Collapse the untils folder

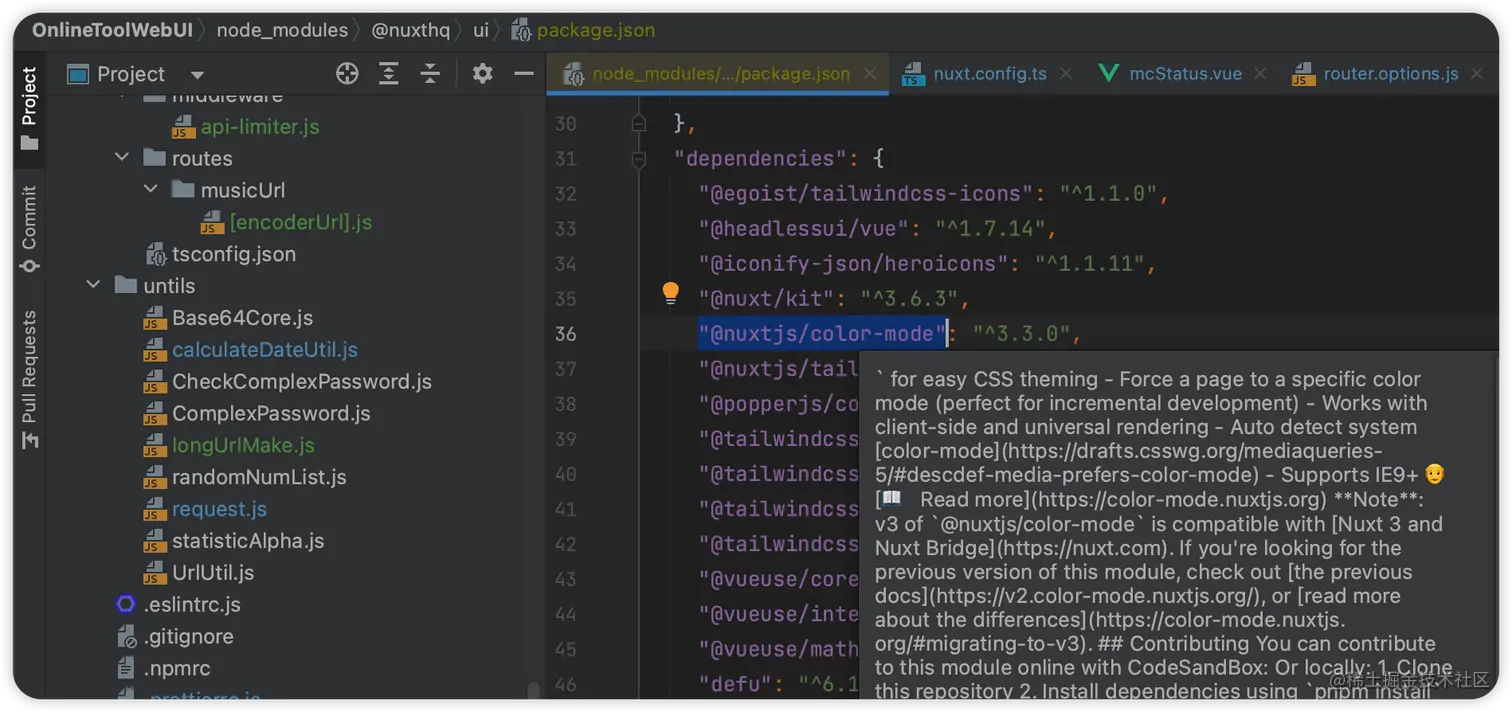click(93, 285)
